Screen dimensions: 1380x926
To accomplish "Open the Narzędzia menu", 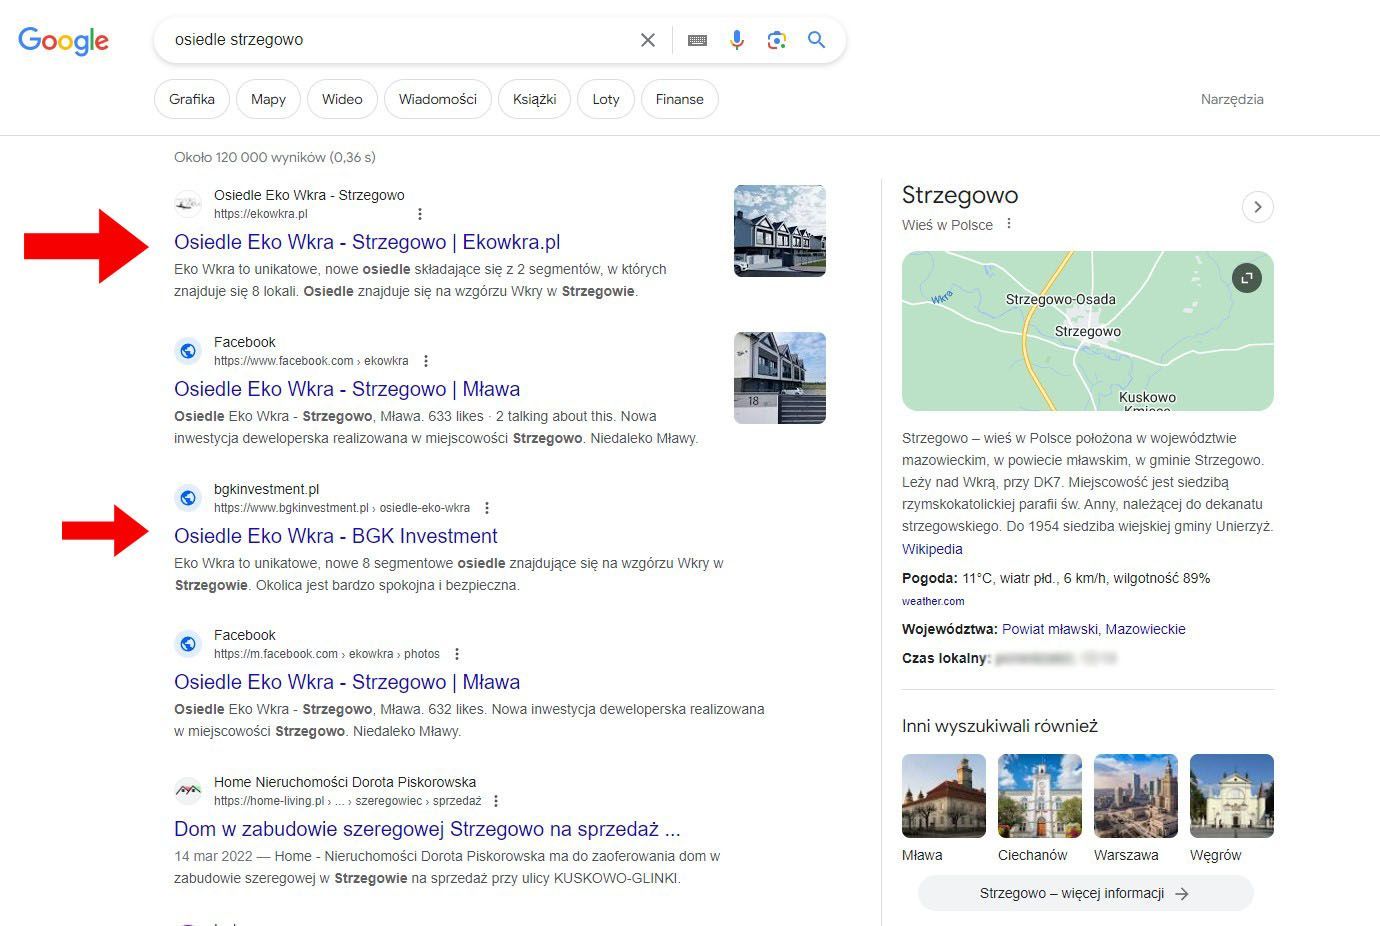I will (1232, 99).
